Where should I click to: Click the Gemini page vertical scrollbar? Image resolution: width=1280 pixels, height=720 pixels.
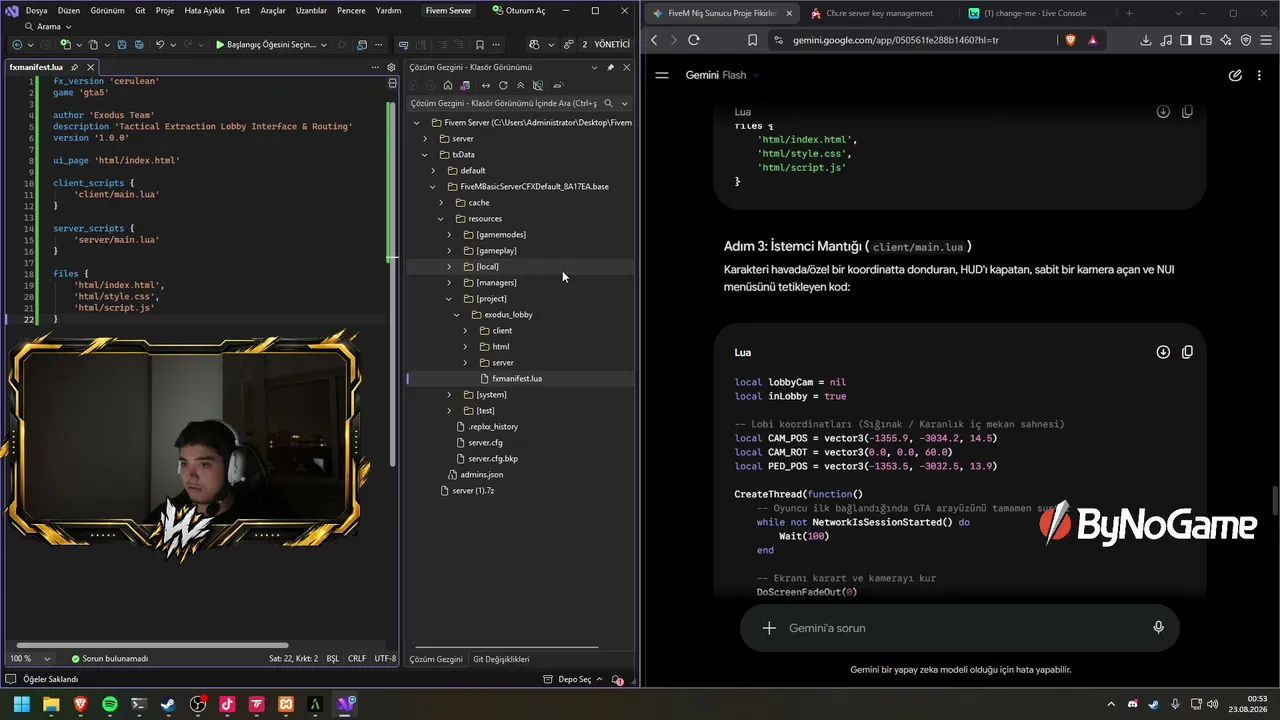click(1274, 500)
